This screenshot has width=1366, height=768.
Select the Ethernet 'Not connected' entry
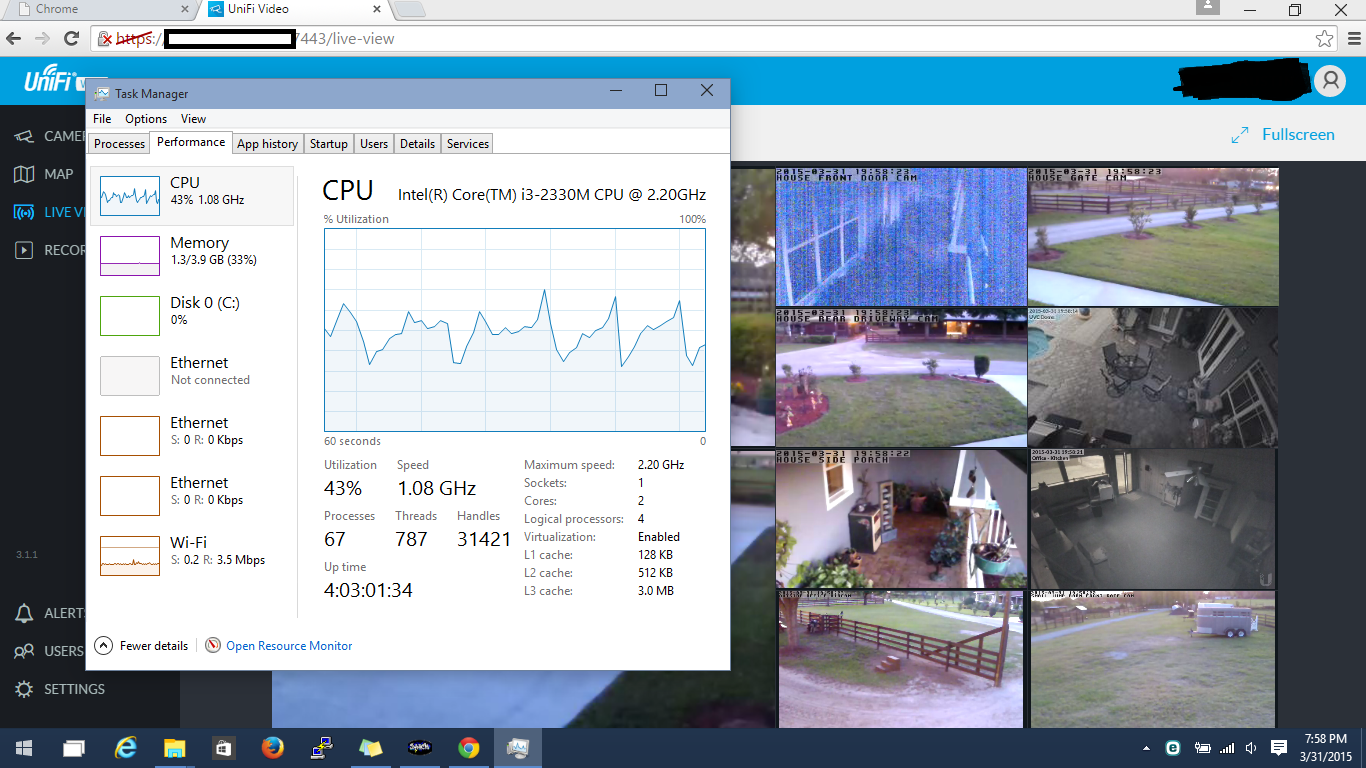[192, 376]
